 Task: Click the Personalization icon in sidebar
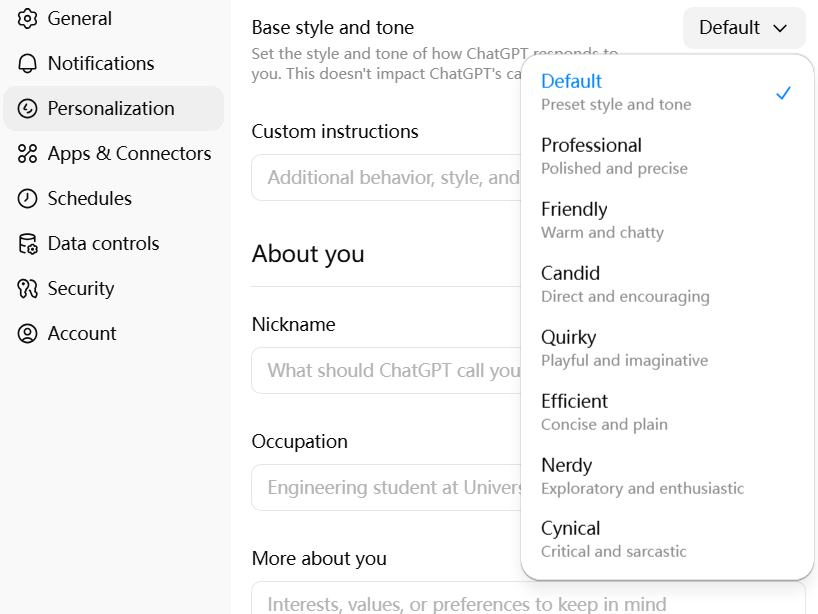point(27,109)
